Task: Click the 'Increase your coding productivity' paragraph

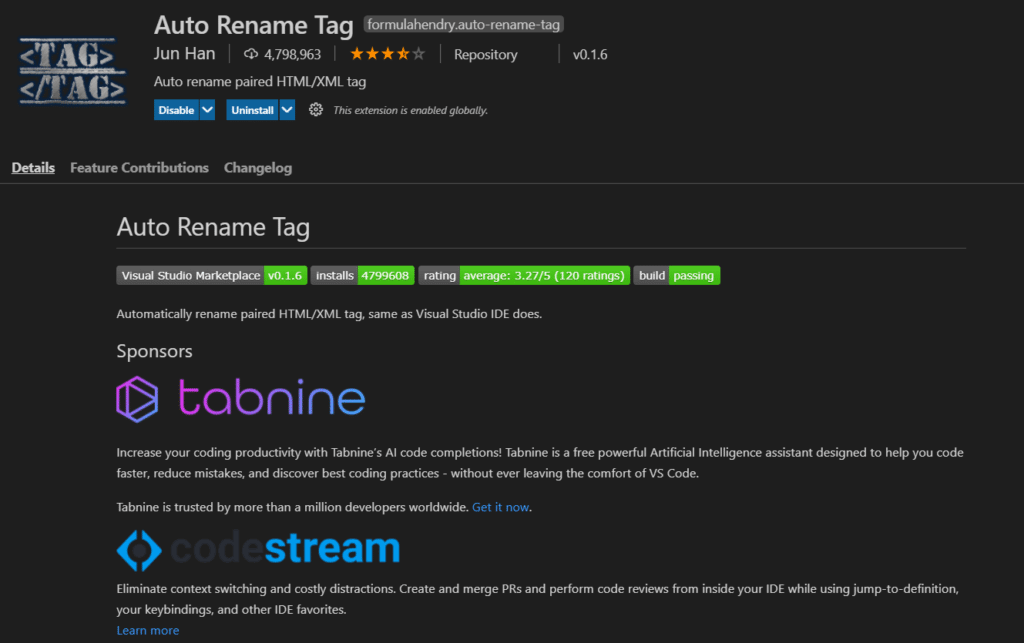Action: (x=540, y=463)
